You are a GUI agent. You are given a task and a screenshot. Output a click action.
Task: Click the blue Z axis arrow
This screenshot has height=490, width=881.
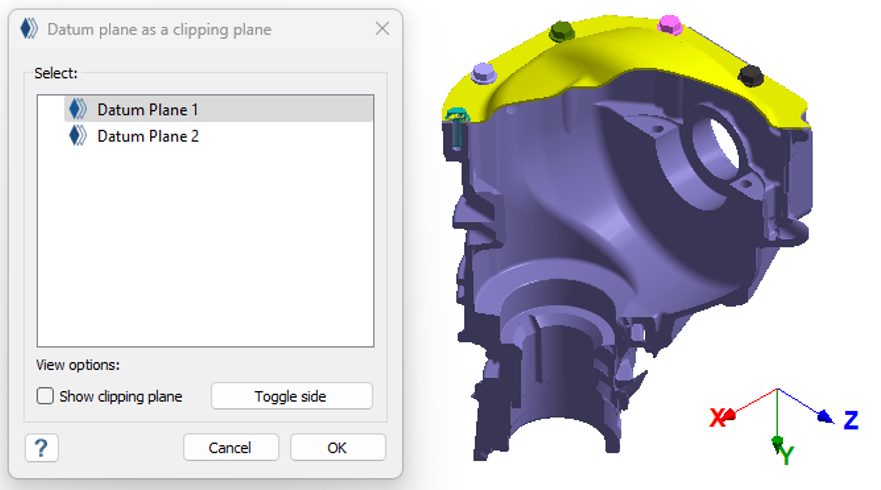(825, 417)
